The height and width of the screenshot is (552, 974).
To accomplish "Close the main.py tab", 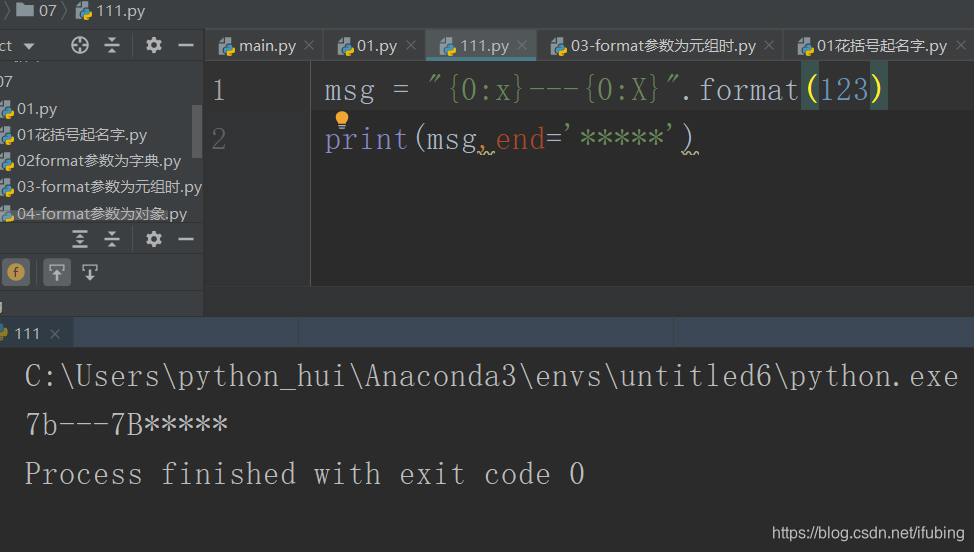I will [x=309, y=45].
